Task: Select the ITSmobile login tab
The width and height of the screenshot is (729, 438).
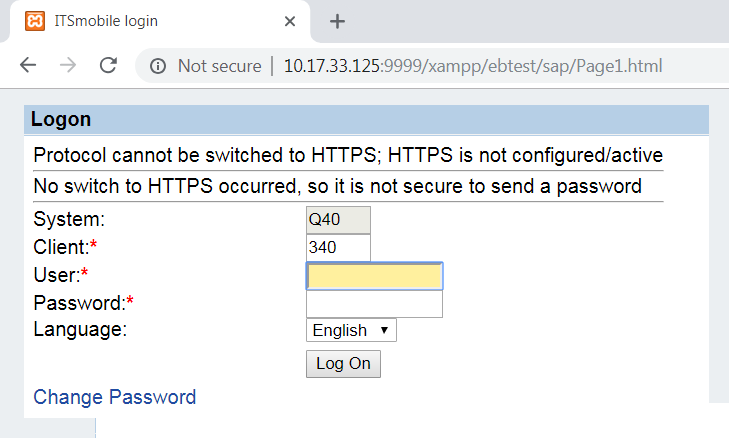Action: 150,21
